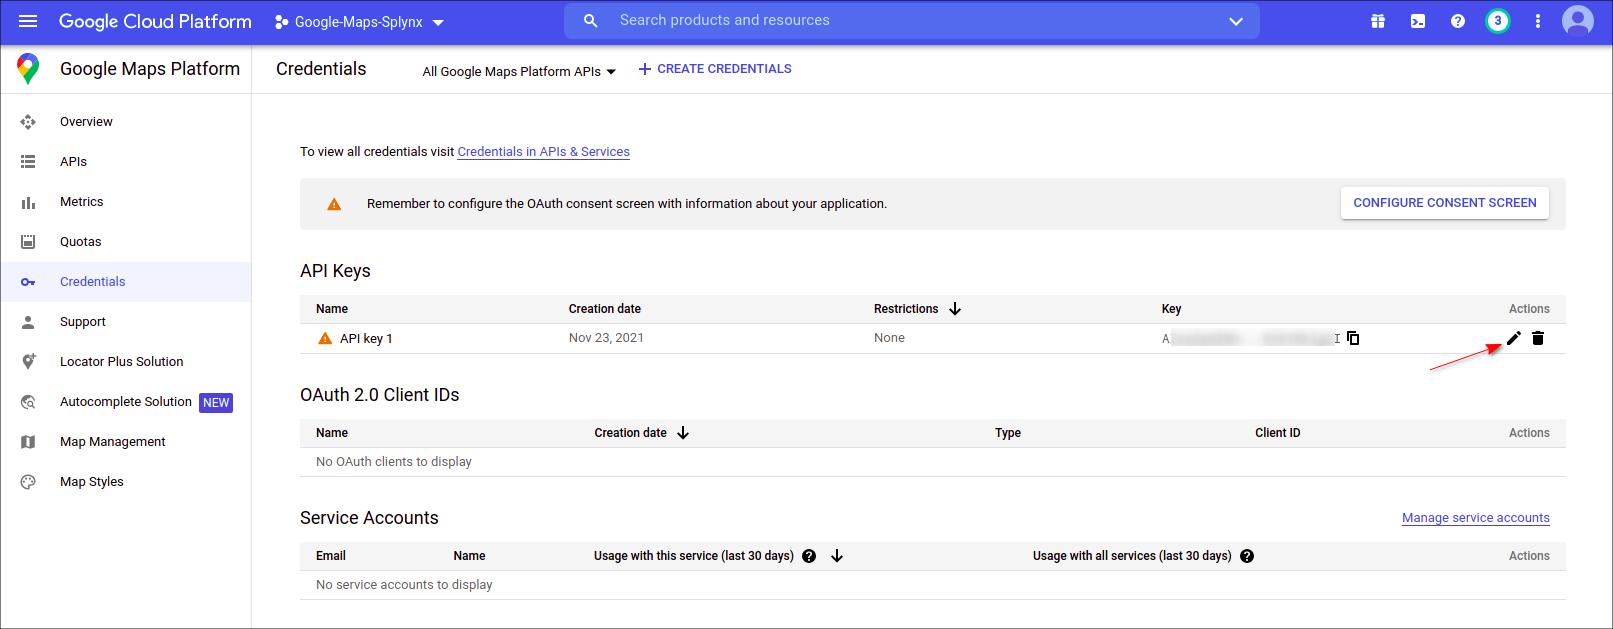Open Credentials in APIs & Services link
Image resolution: width=1613 pixels, height=629 pixels.
click(x=543, y=152)
